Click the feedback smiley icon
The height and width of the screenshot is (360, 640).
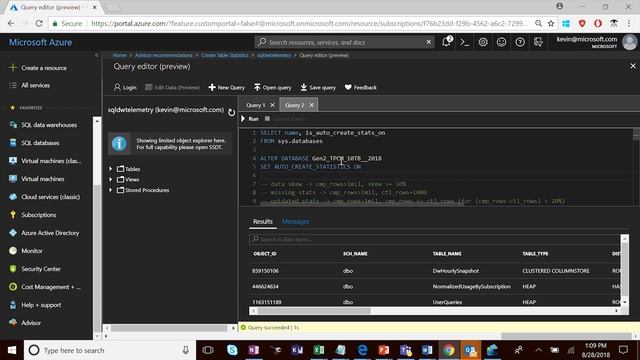point(501,42)
